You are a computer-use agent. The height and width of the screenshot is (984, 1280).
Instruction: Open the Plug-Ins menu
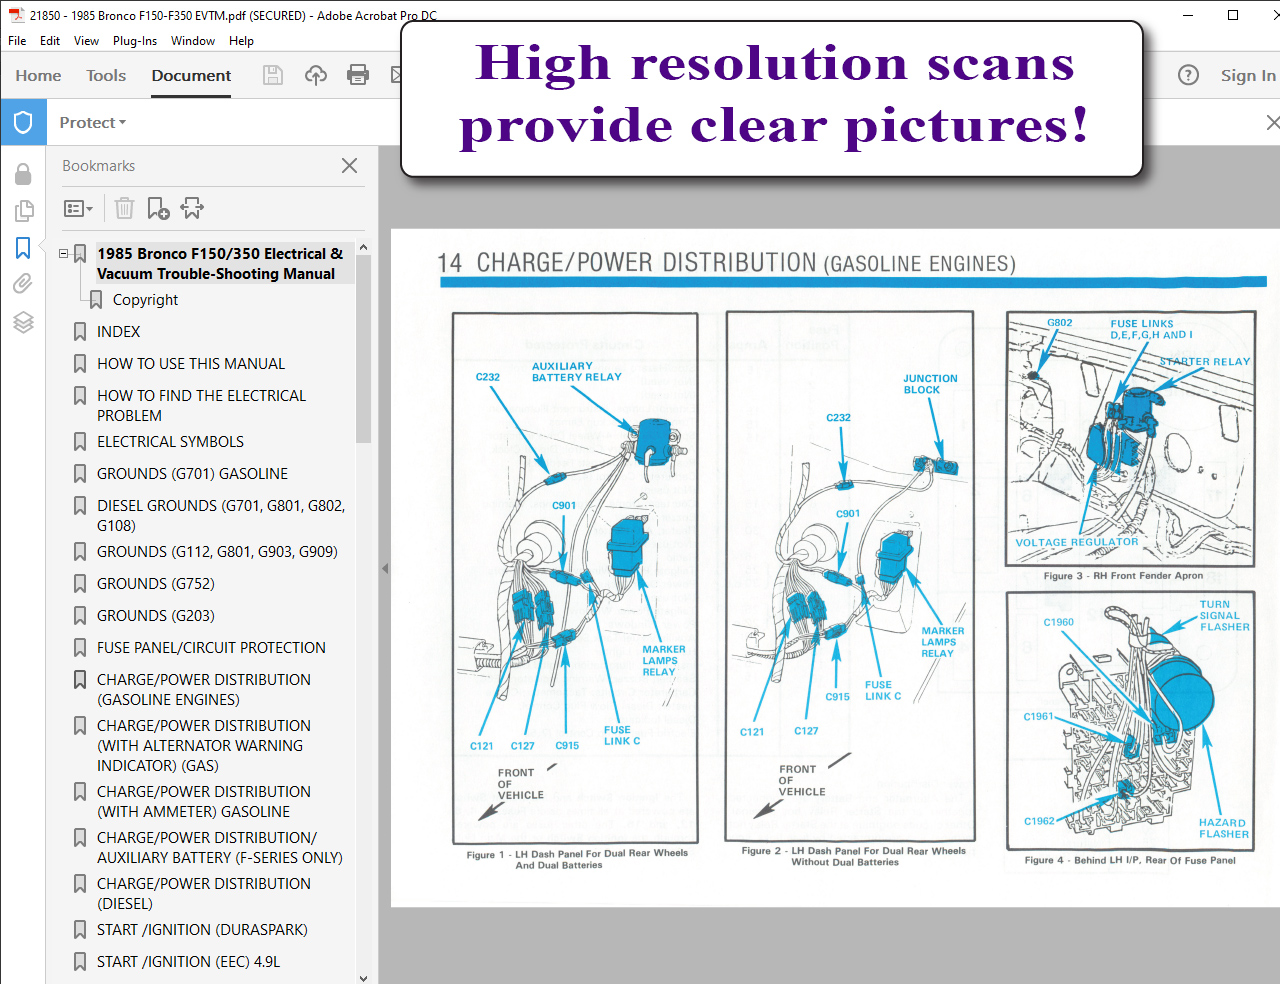click(x=135, y=41)
